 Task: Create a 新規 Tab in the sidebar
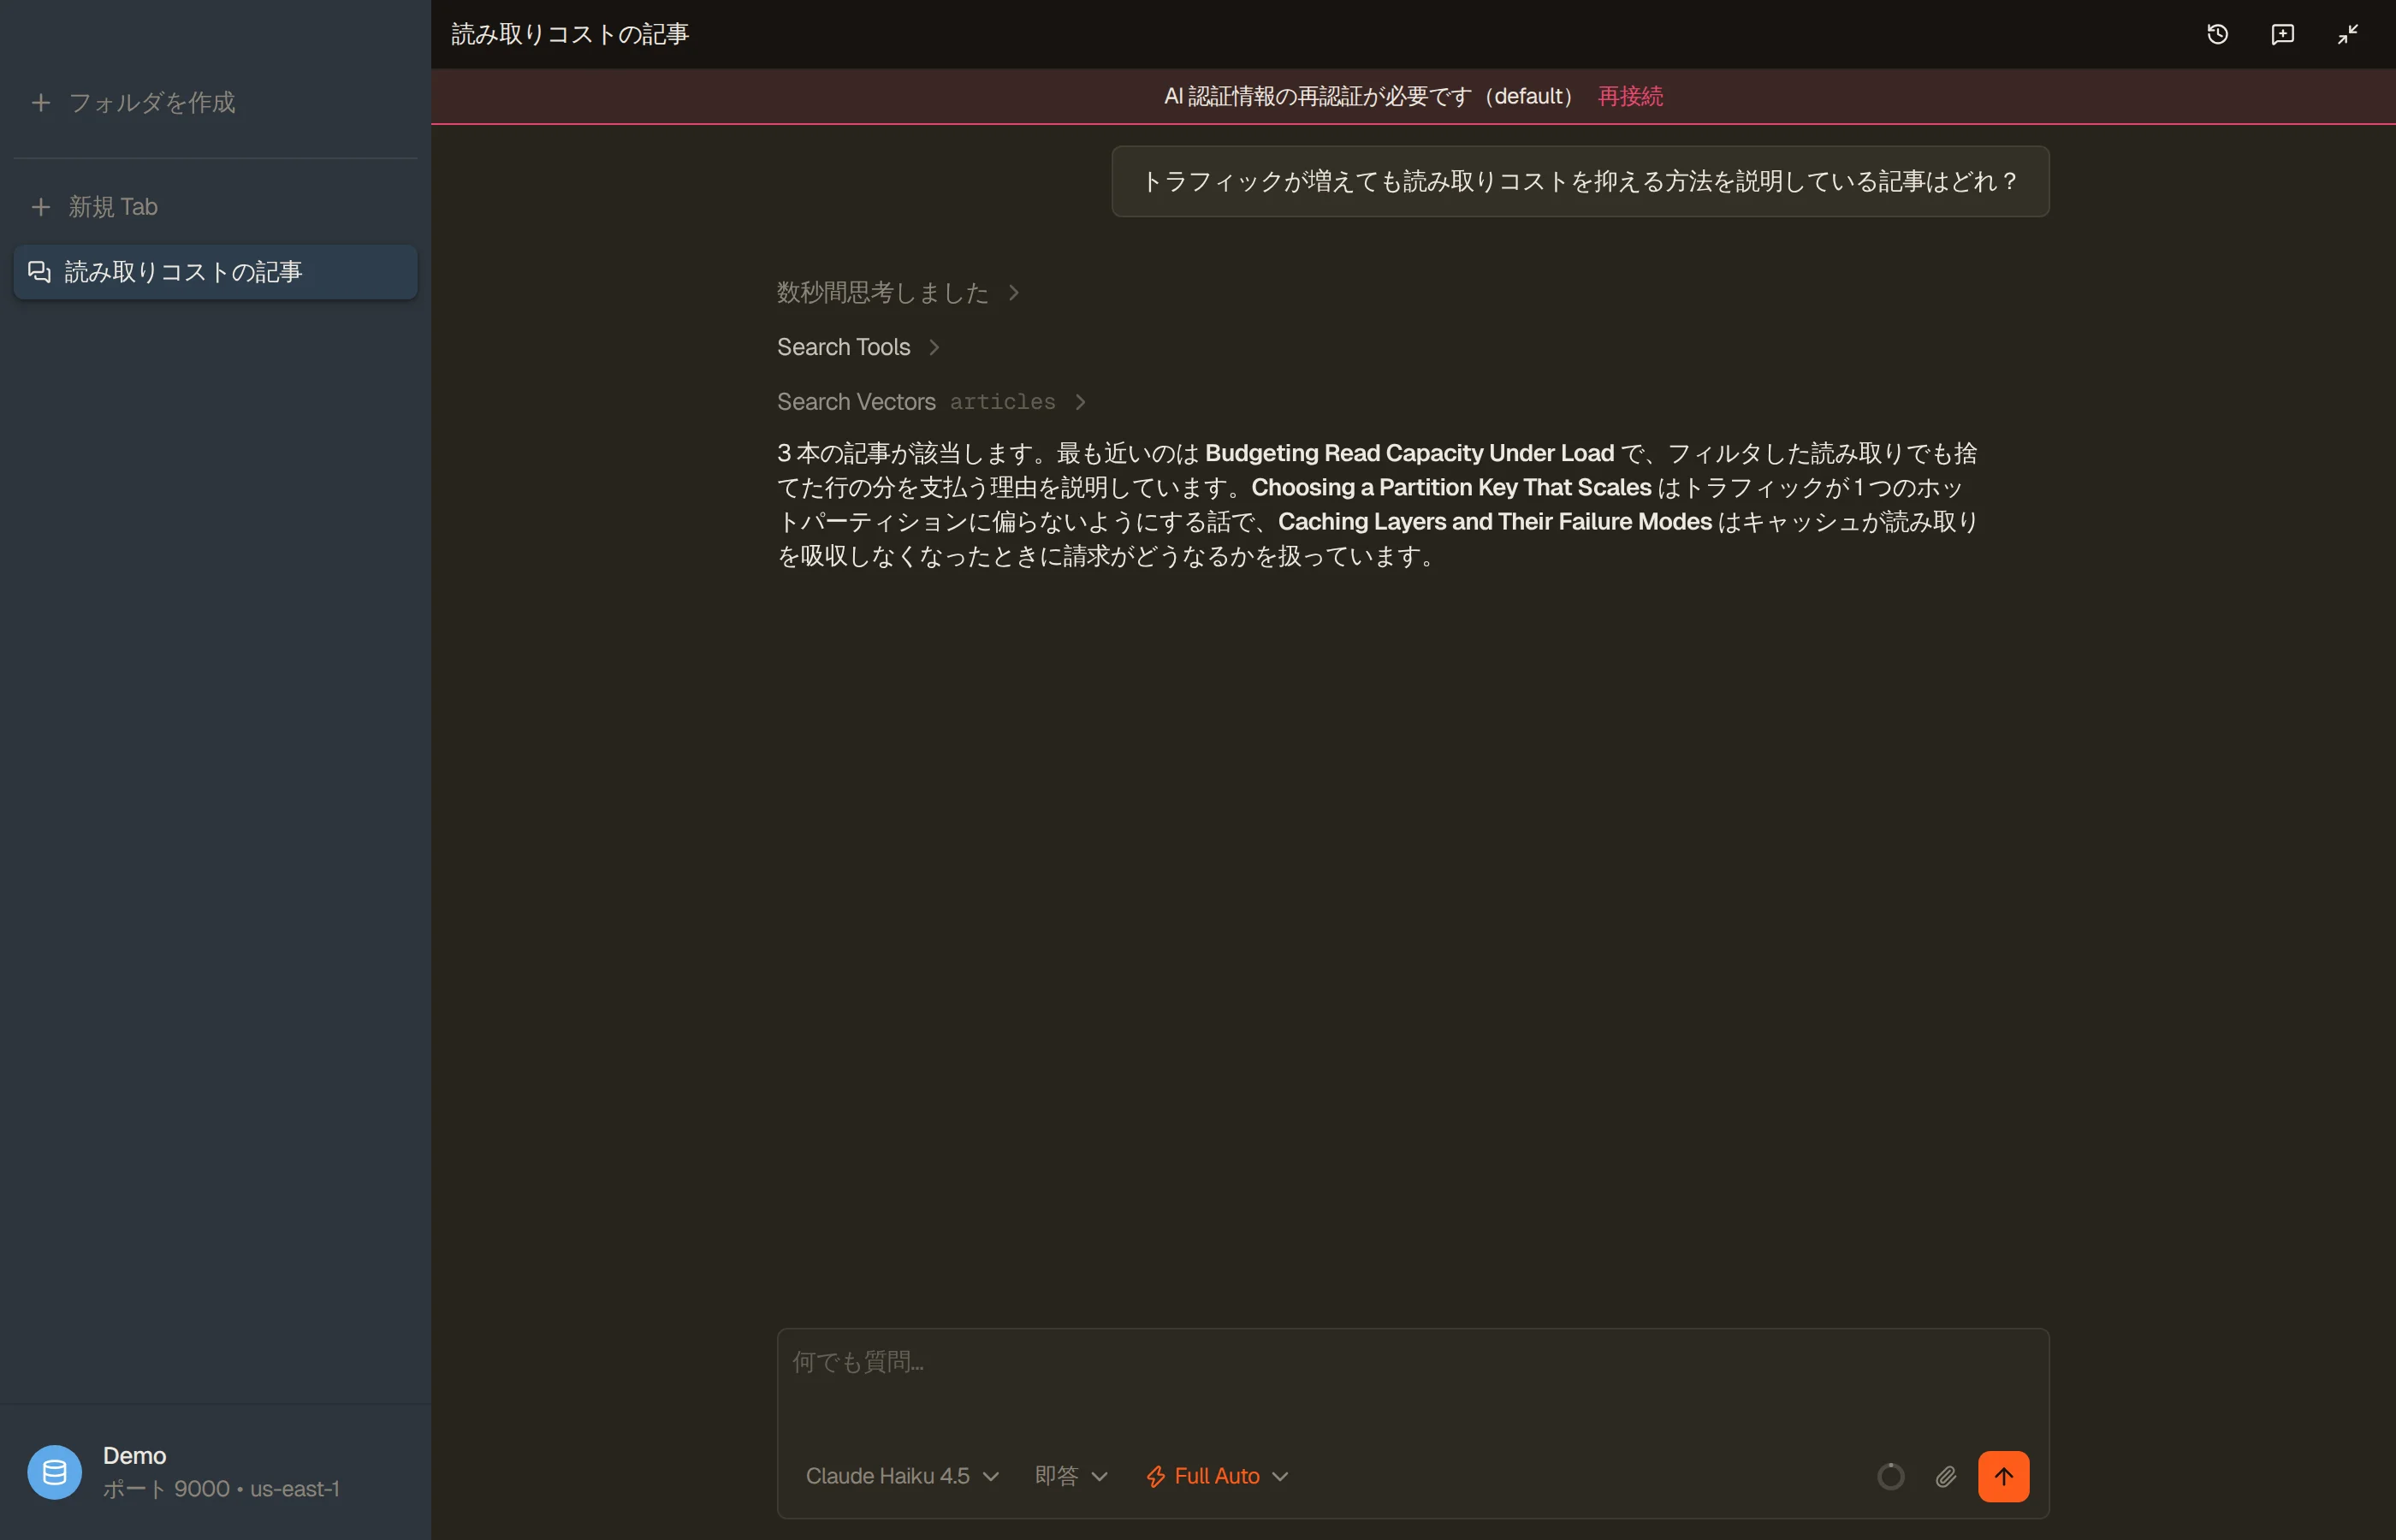coord(215,207)
